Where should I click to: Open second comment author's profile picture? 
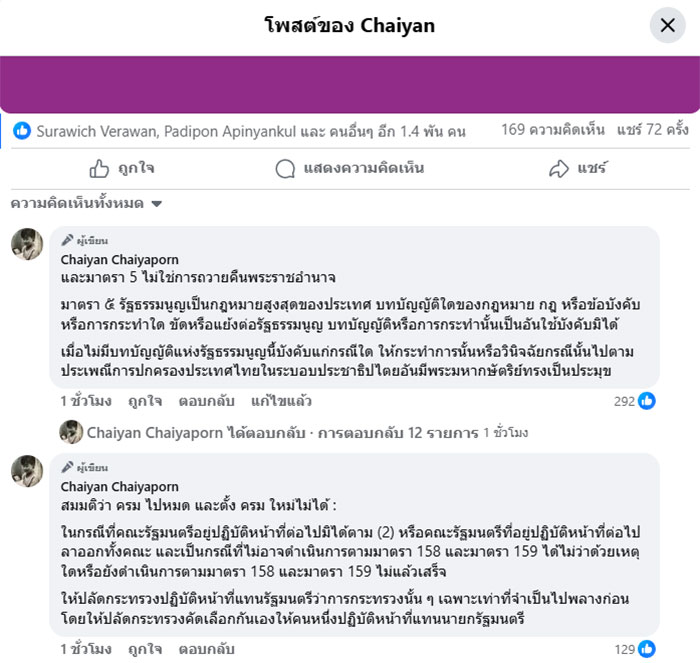[27, 471]
